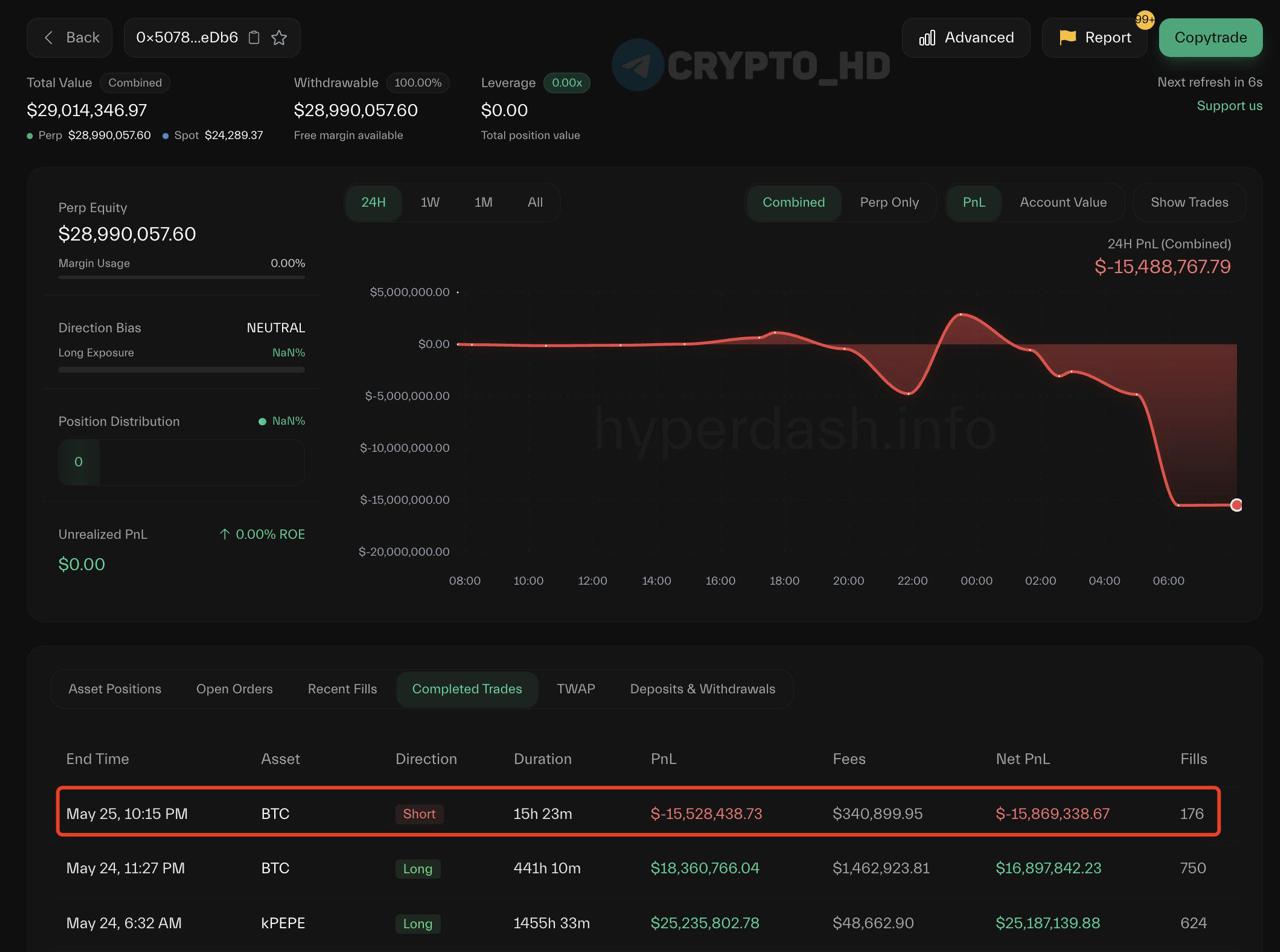Select the highlighted BTC Short trade row
Viewport: 1280px width, 952px height.
click(638, 813)
